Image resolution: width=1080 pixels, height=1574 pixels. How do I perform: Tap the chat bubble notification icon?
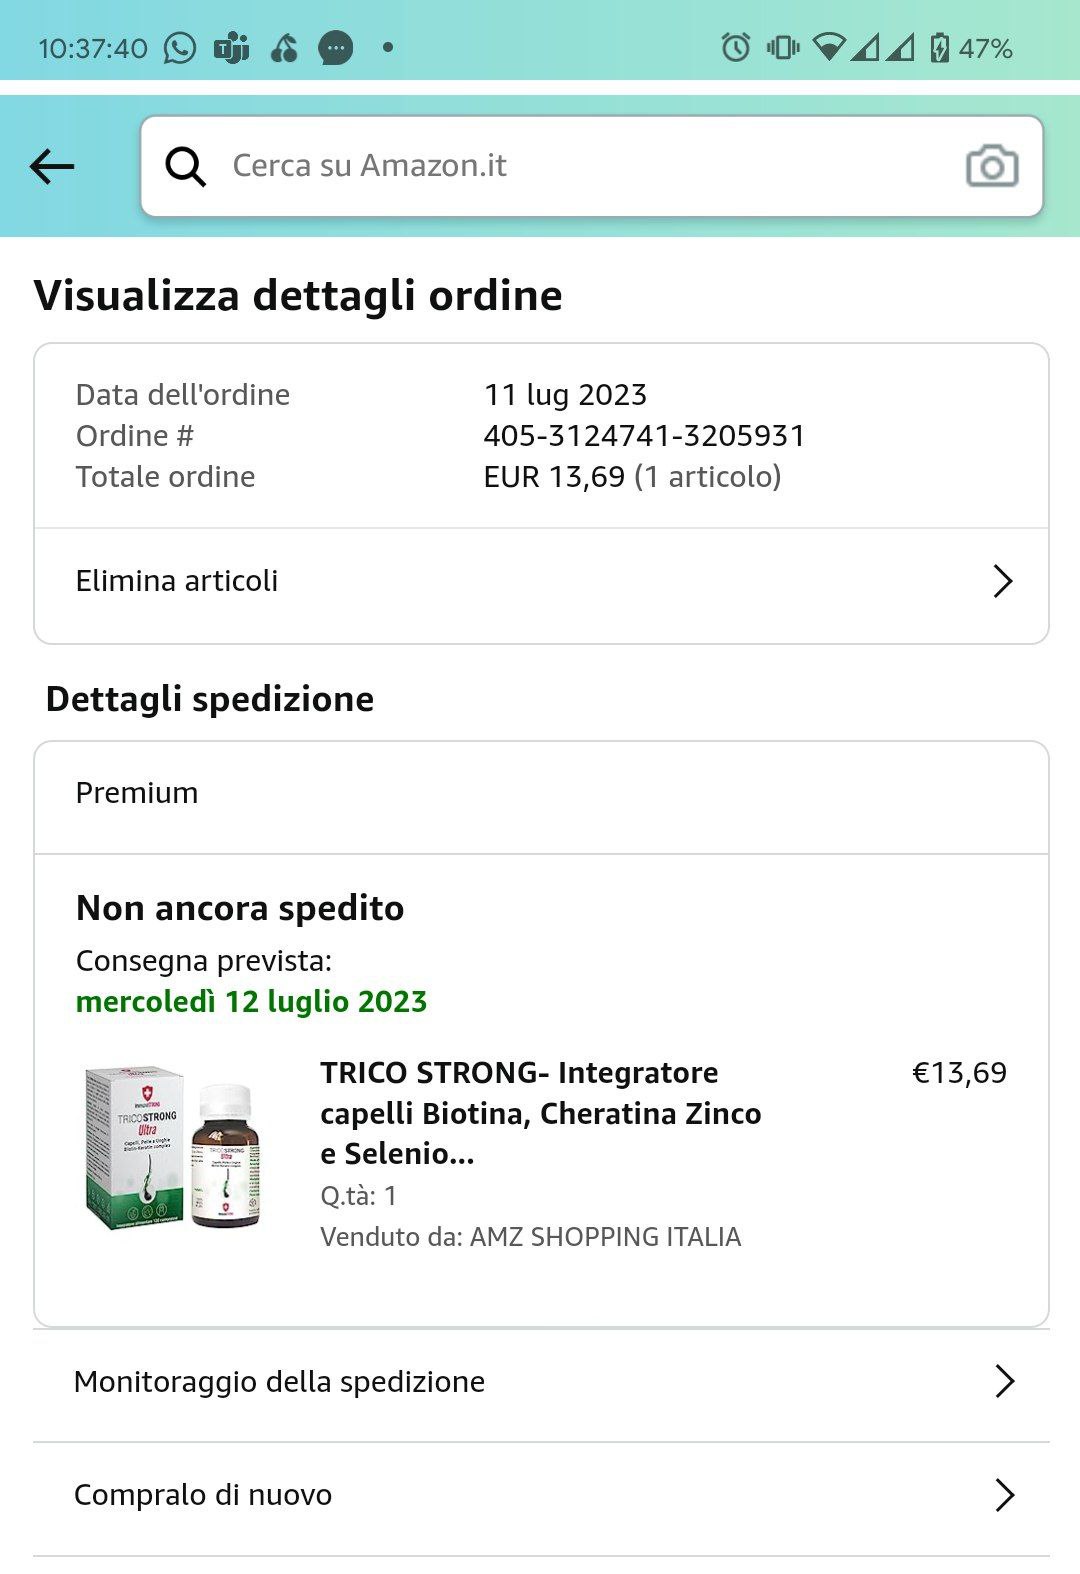tap(336, 48)
